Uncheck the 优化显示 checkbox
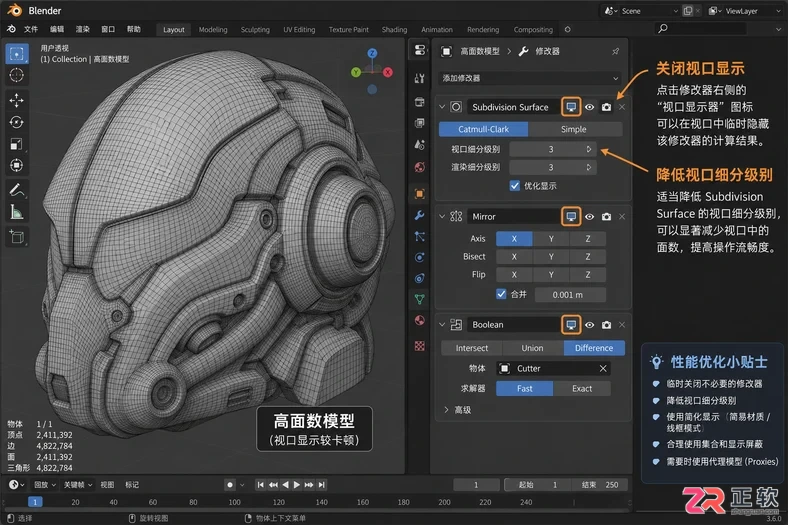 point(515,186)
